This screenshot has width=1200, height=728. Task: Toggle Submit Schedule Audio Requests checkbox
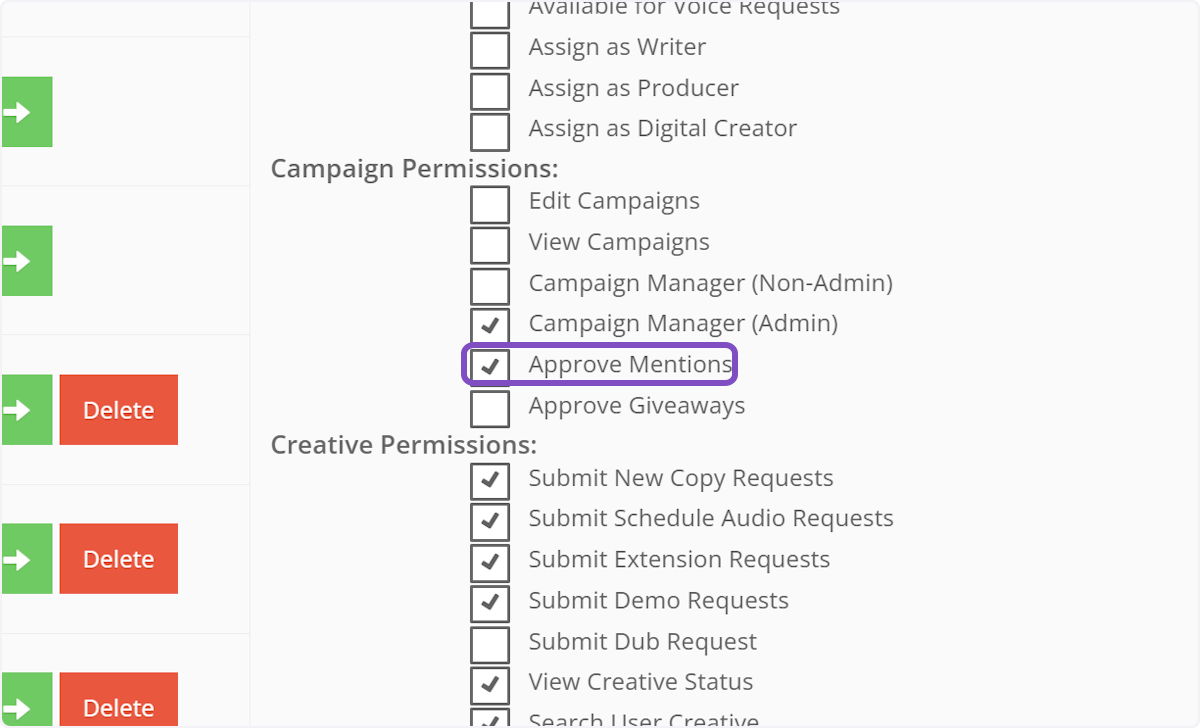point(490,520)
